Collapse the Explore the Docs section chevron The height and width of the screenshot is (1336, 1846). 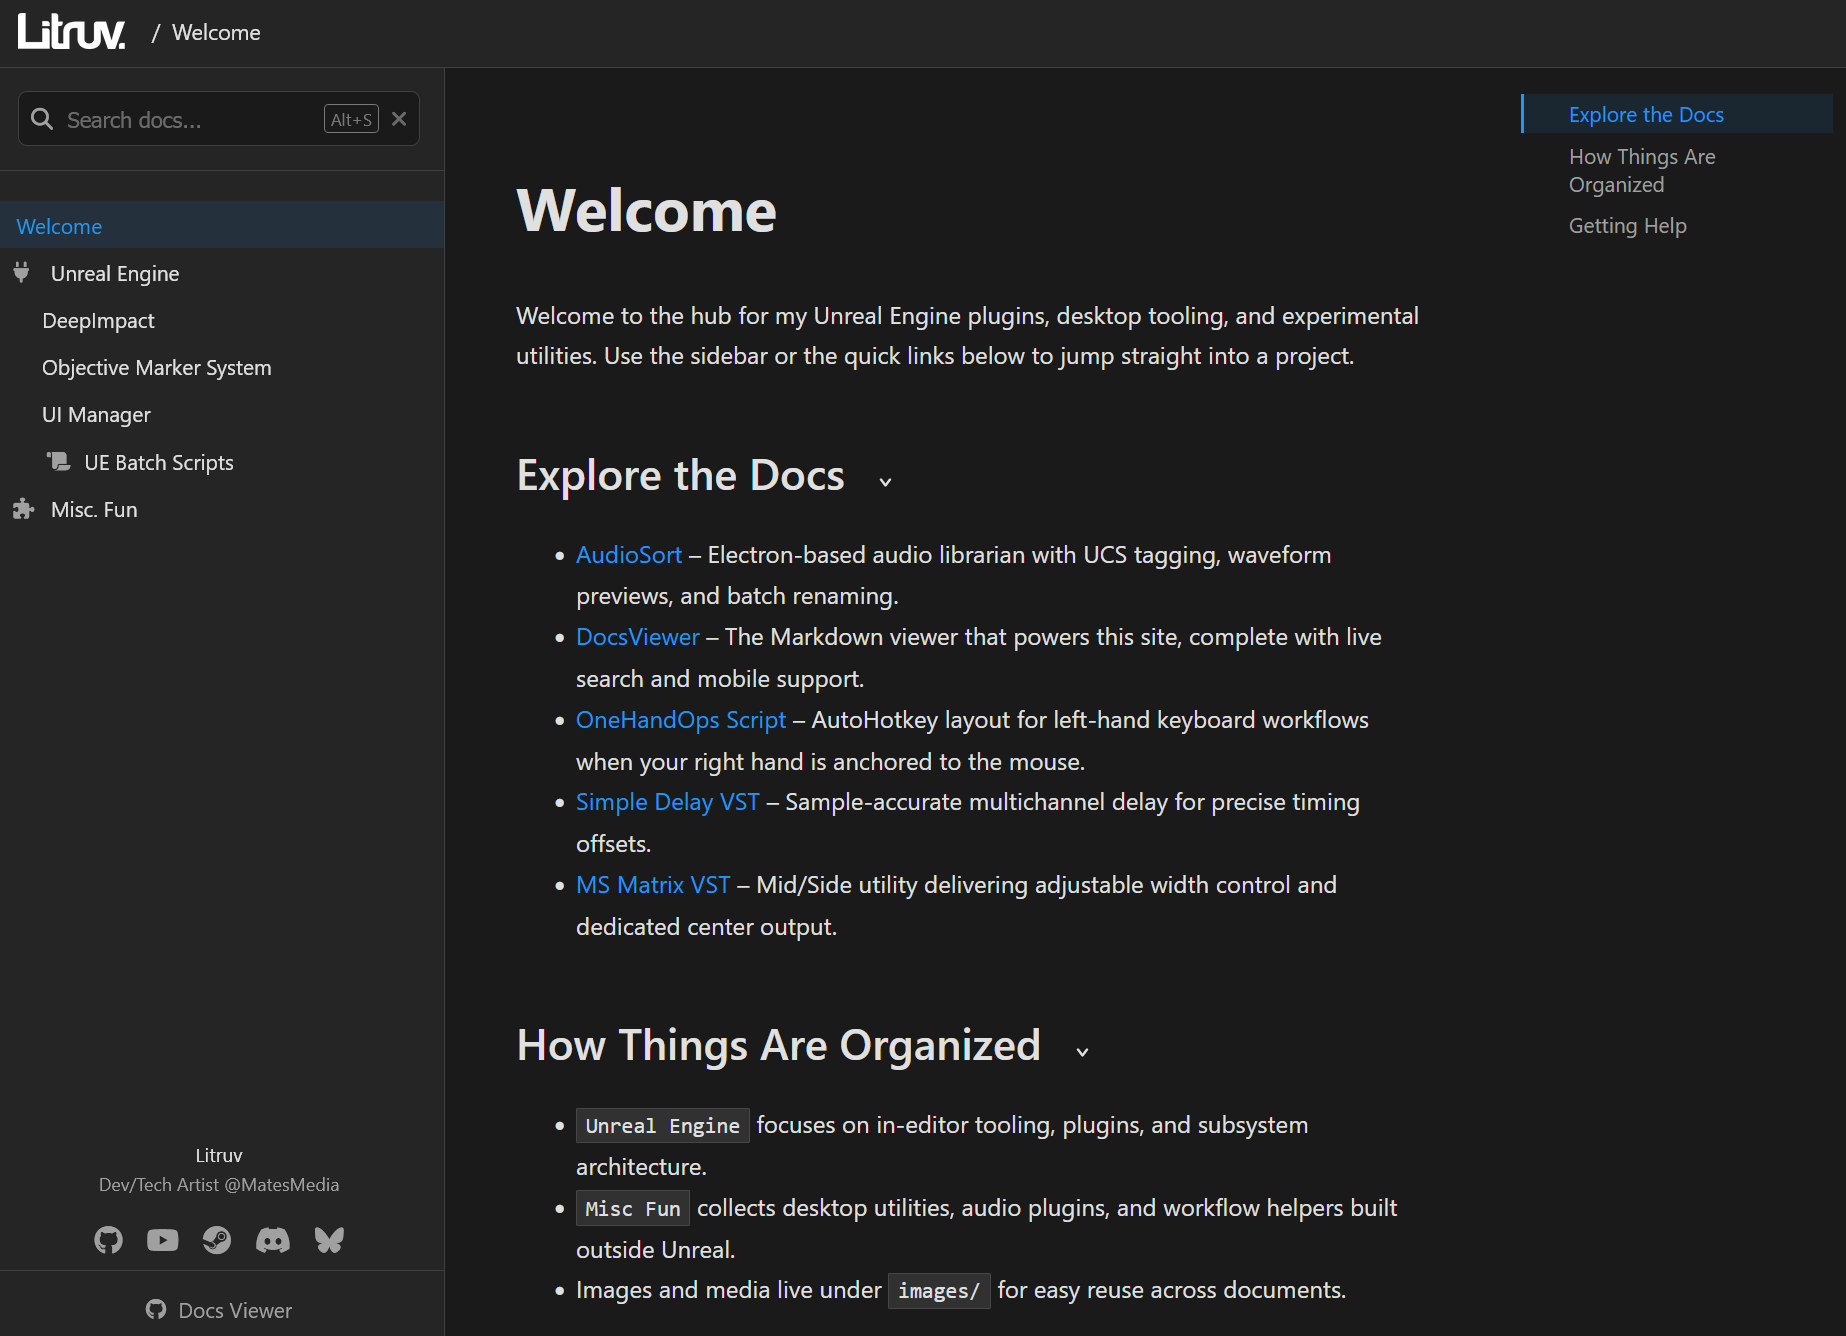point(884,481)
